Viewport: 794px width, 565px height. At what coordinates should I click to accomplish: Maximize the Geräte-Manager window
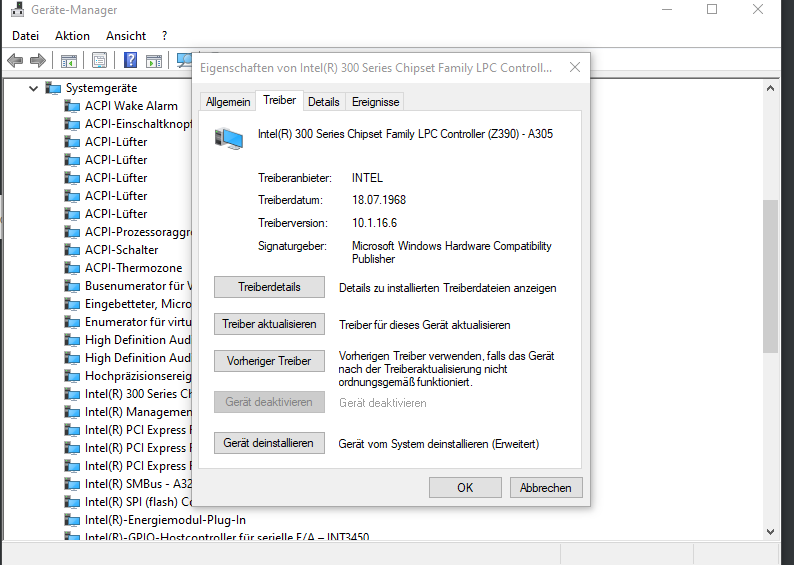712,9
